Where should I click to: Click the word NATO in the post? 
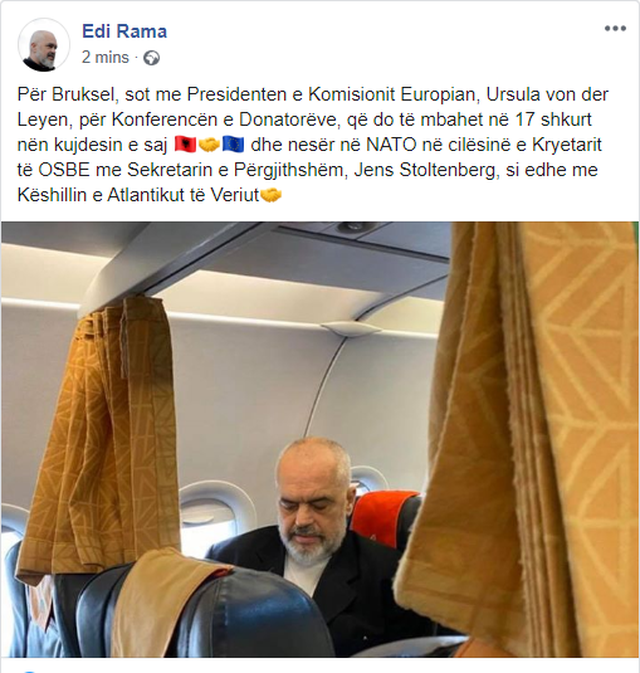(x=391, y=145)
